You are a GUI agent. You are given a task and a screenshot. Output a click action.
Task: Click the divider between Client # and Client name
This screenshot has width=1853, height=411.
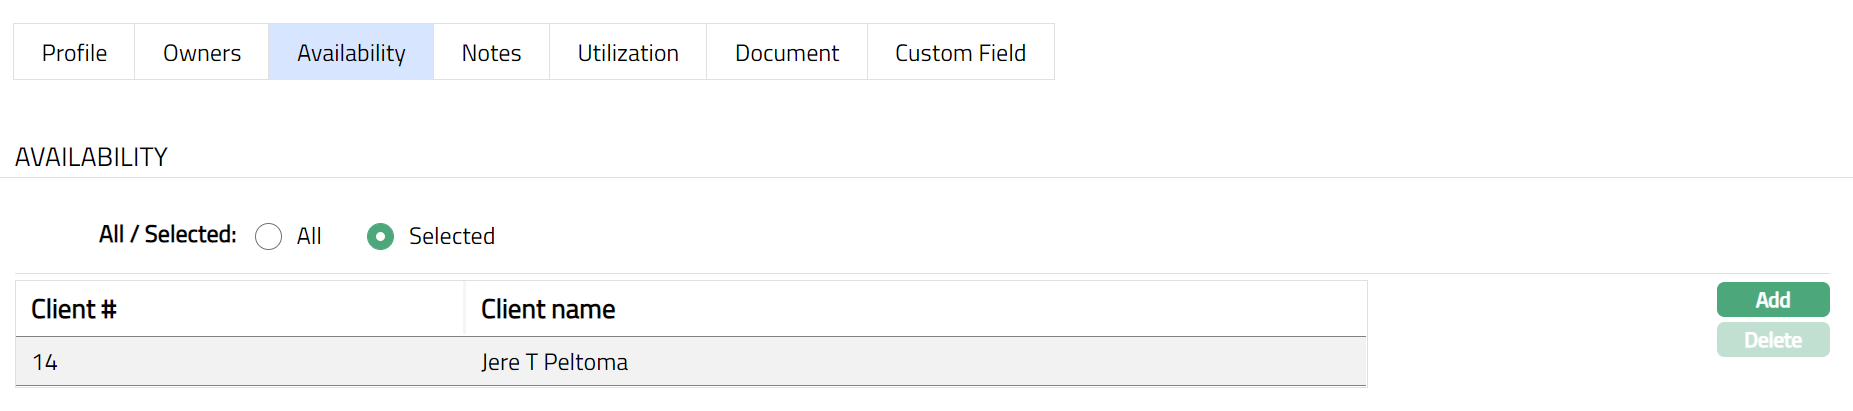(x=465, y=309)
